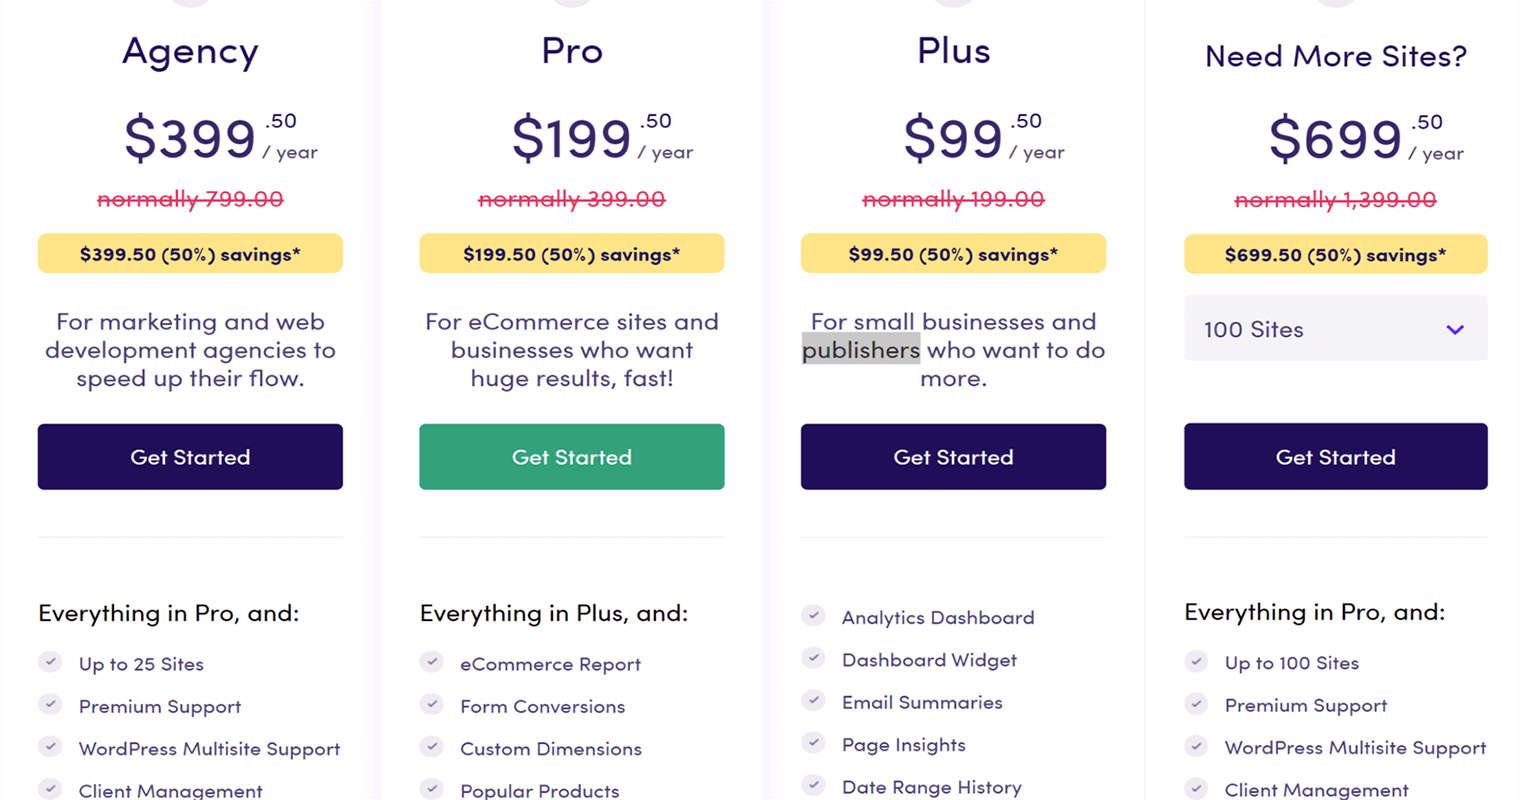Screen dimensions: 1520x800
Task: Open the 100 Sites dropdown
Action: click(1335, 329)
